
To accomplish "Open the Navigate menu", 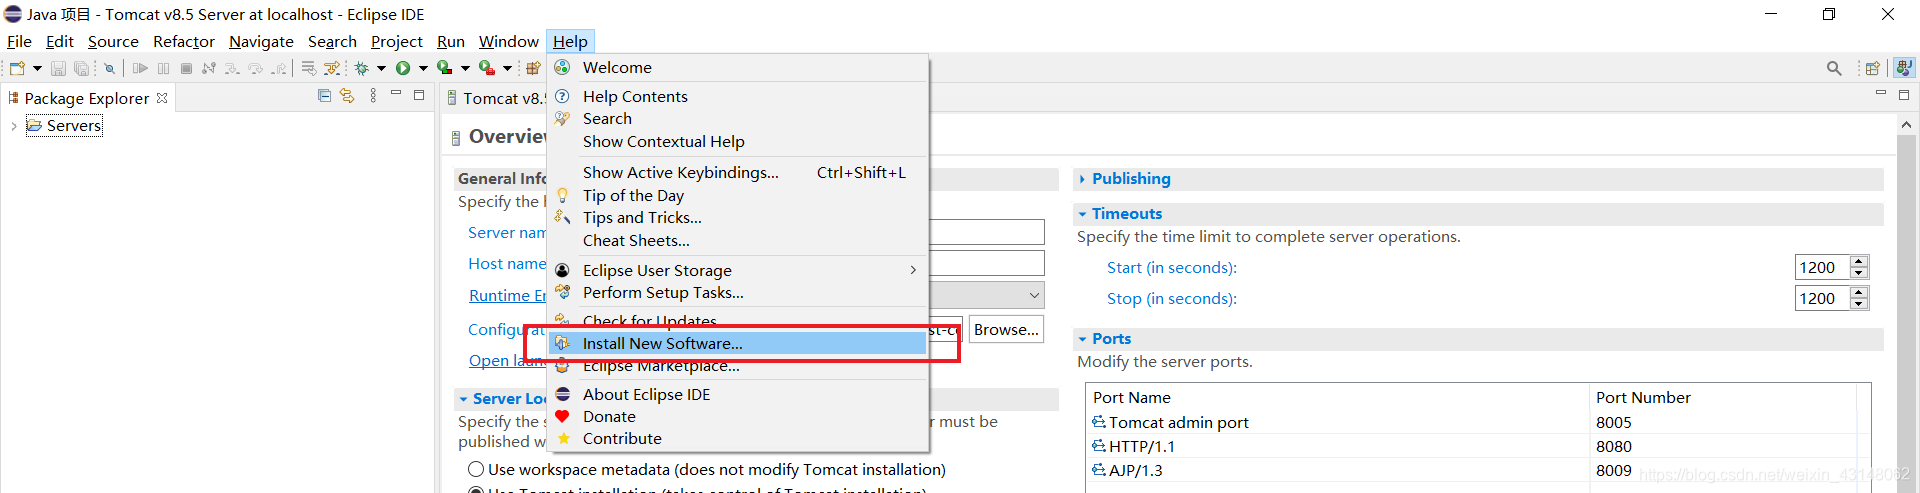I will click(261, 41).
